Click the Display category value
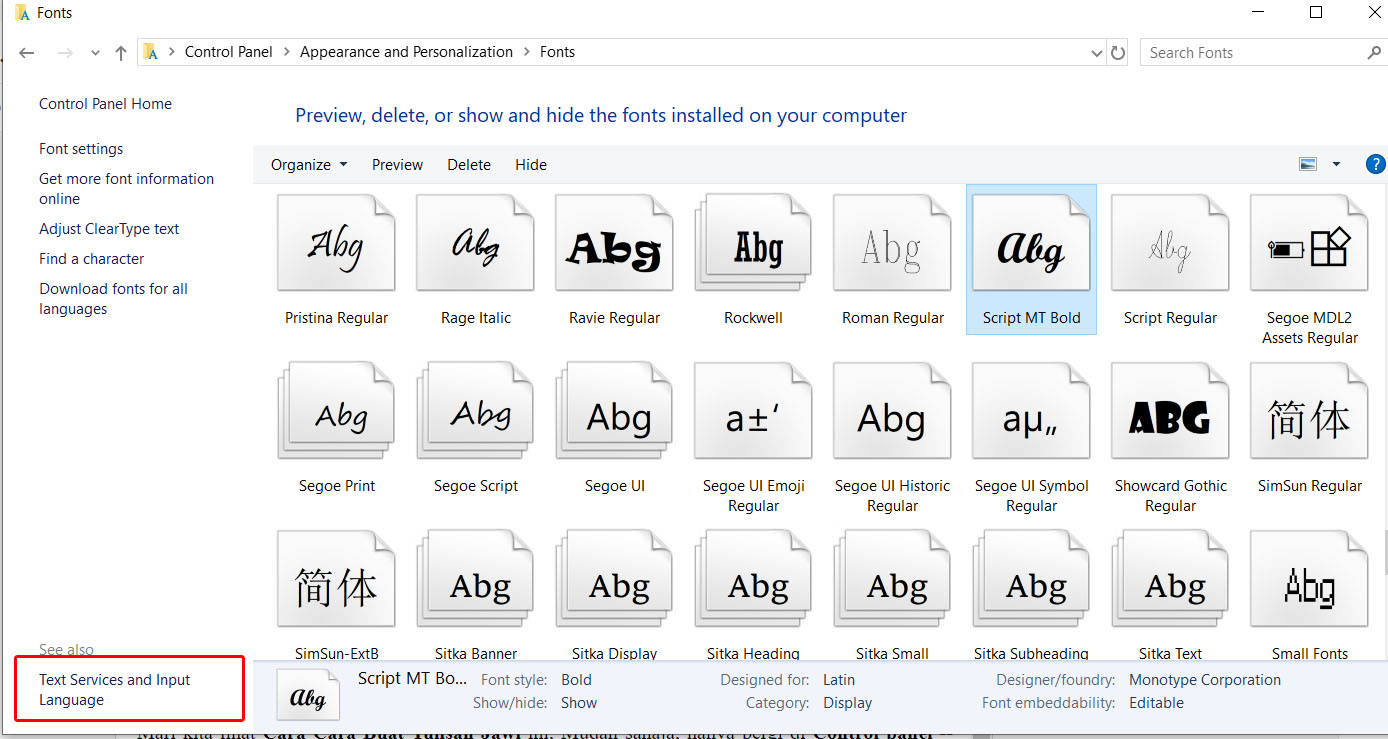The height and width of the screenshot is (739, 1388). pyautogui.click(x=848, y=703)
